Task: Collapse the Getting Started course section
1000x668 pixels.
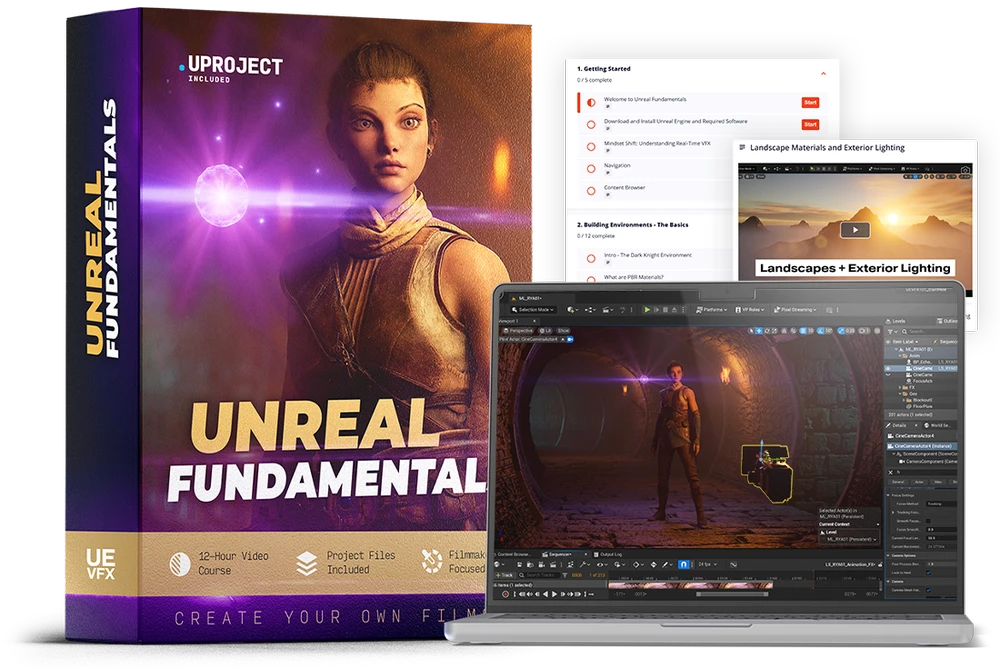Action: pos(823,73)
